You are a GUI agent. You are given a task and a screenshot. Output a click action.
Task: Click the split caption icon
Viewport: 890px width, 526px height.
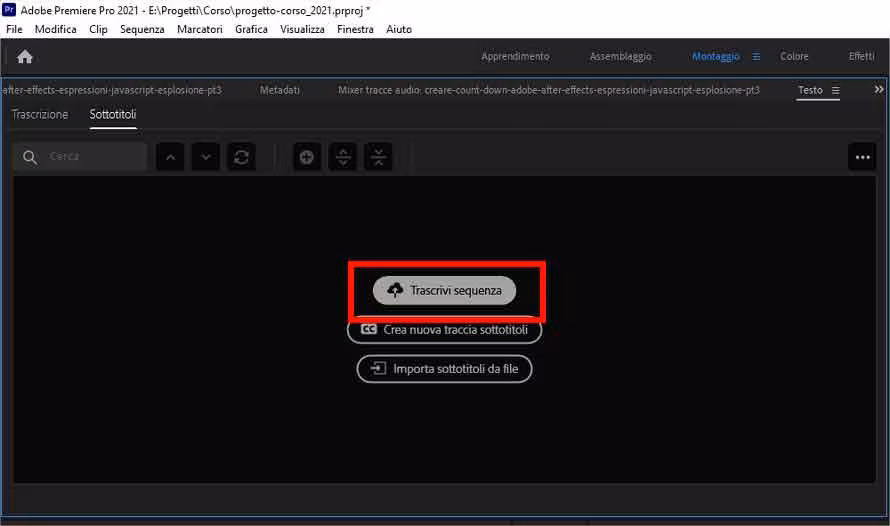[x=343, y=157]
